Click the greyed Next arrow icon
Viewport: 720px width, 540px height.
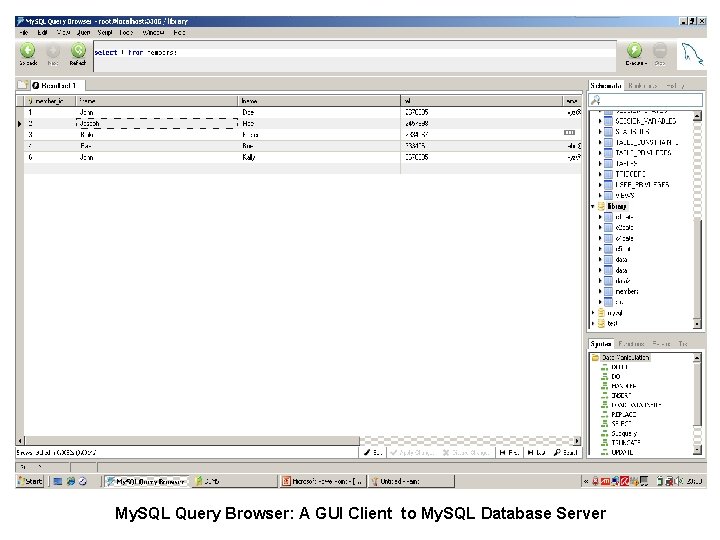(x=53, y=51)
